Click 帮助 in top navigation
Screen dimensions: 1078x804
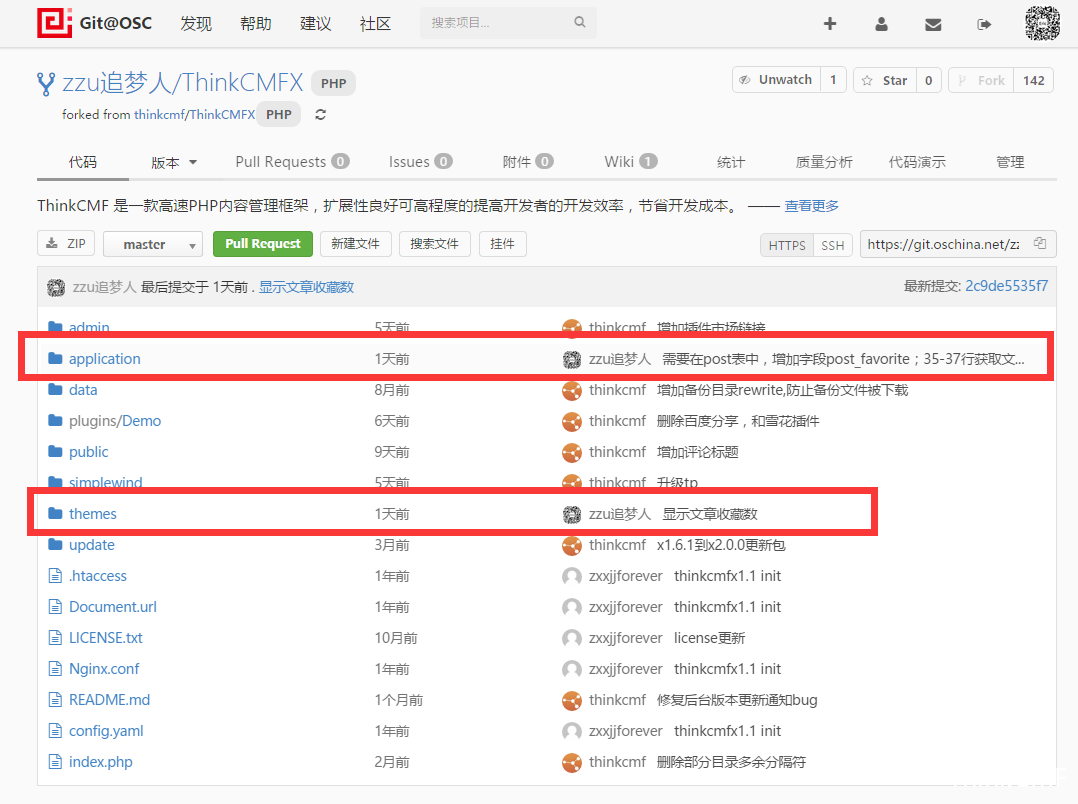256,23
